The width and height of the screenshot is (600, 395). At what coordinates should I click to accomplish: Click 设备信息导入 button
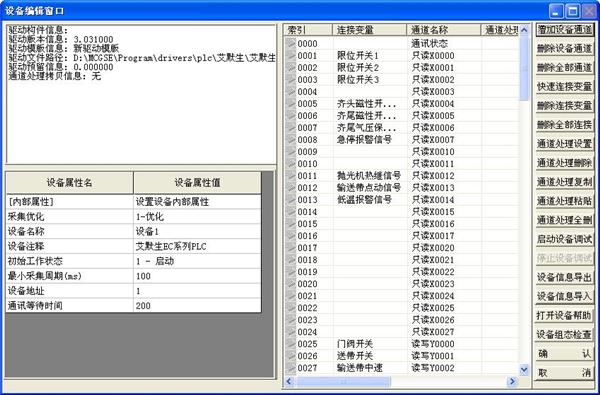pos(564,296)
